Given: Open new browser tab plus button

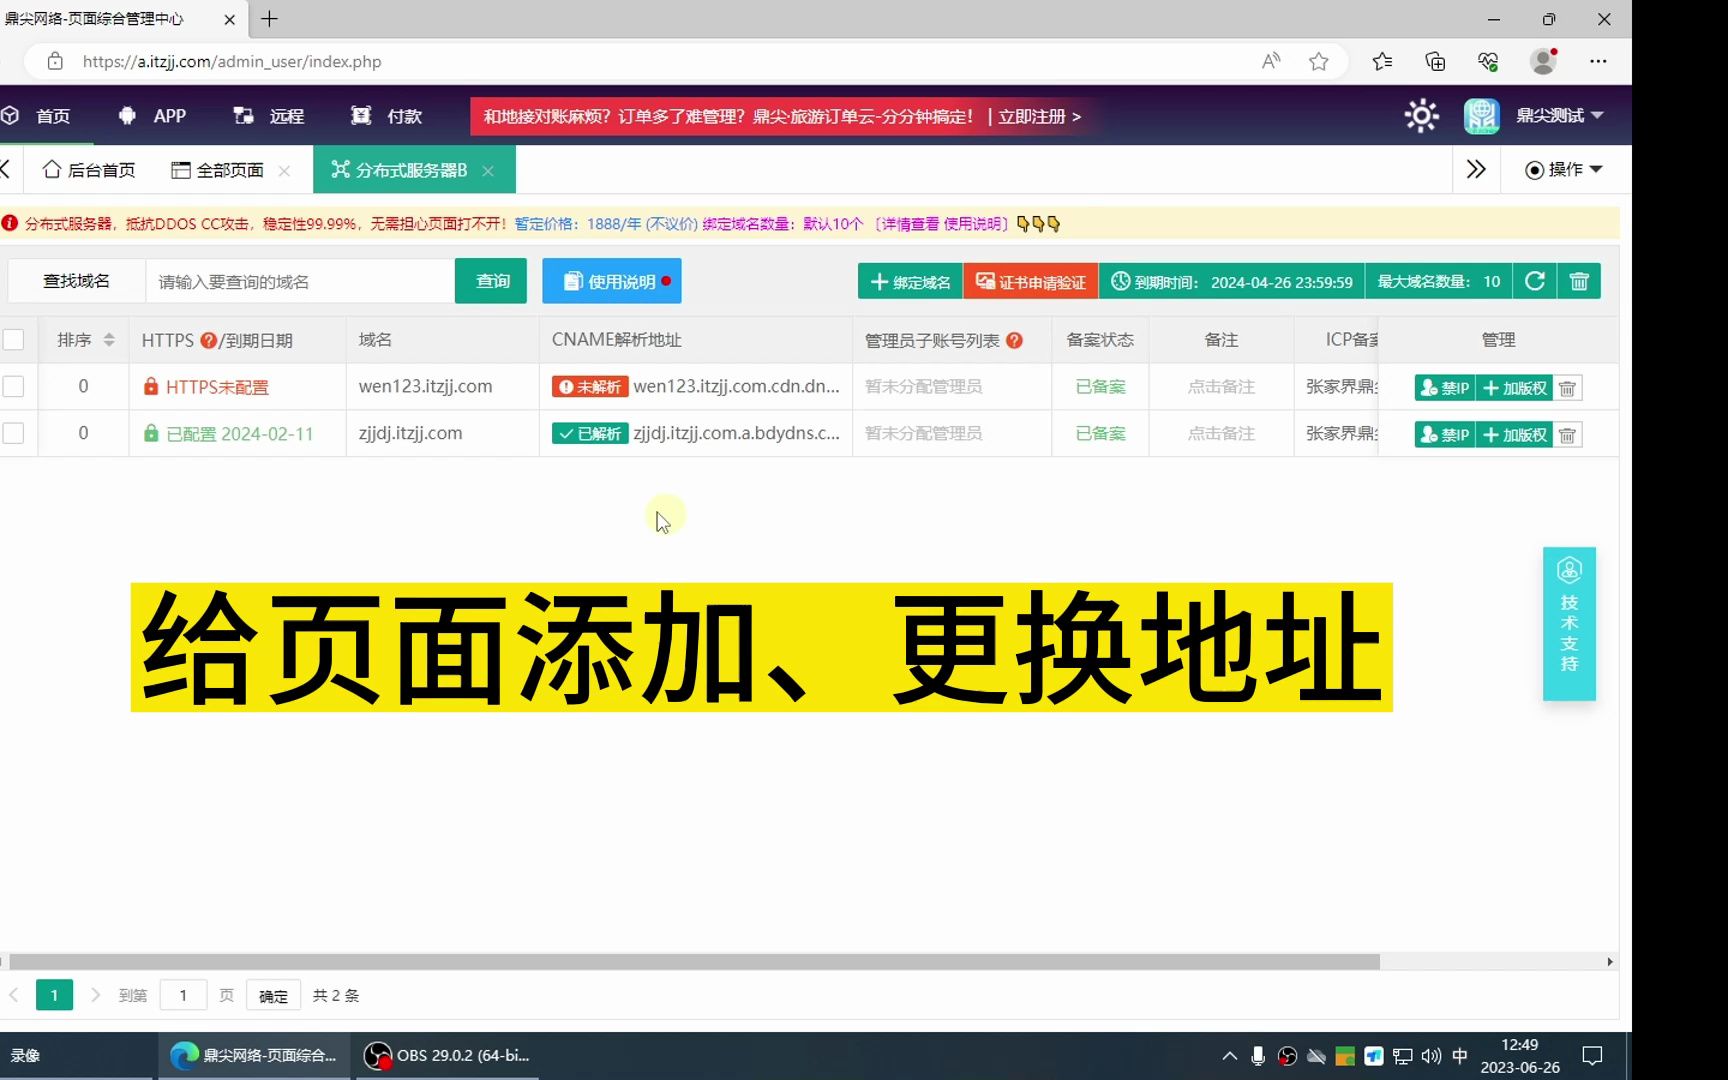Looking at the screenshot, I should (x=269, y=19).
